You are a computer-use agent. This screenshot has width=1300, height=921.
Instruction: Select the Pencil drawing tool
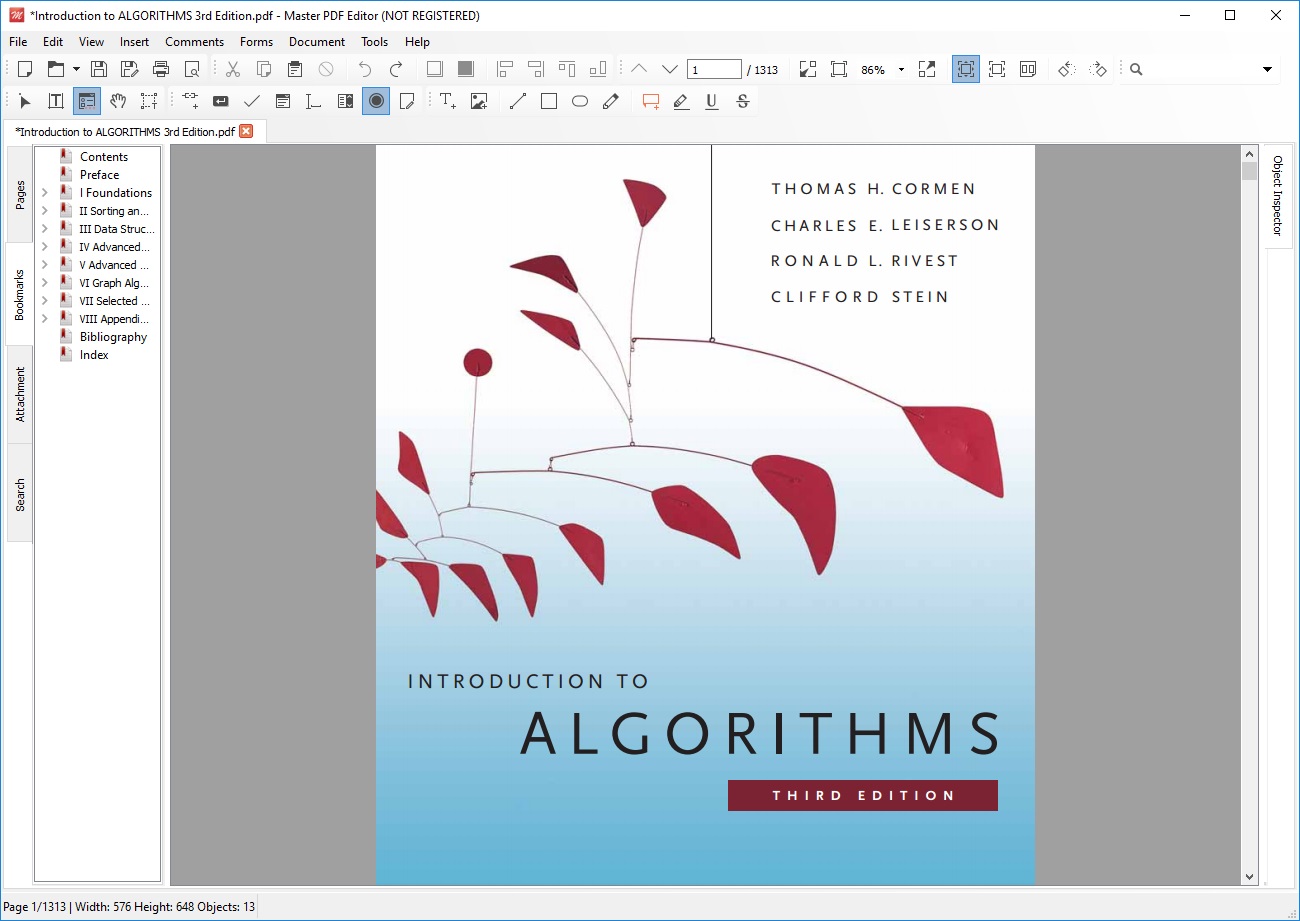[611, 101]
